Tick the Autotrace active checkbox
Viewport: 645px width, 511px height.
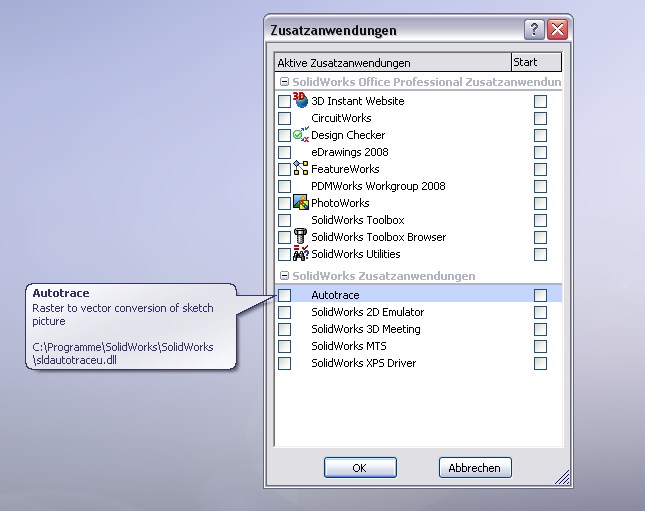284,295
